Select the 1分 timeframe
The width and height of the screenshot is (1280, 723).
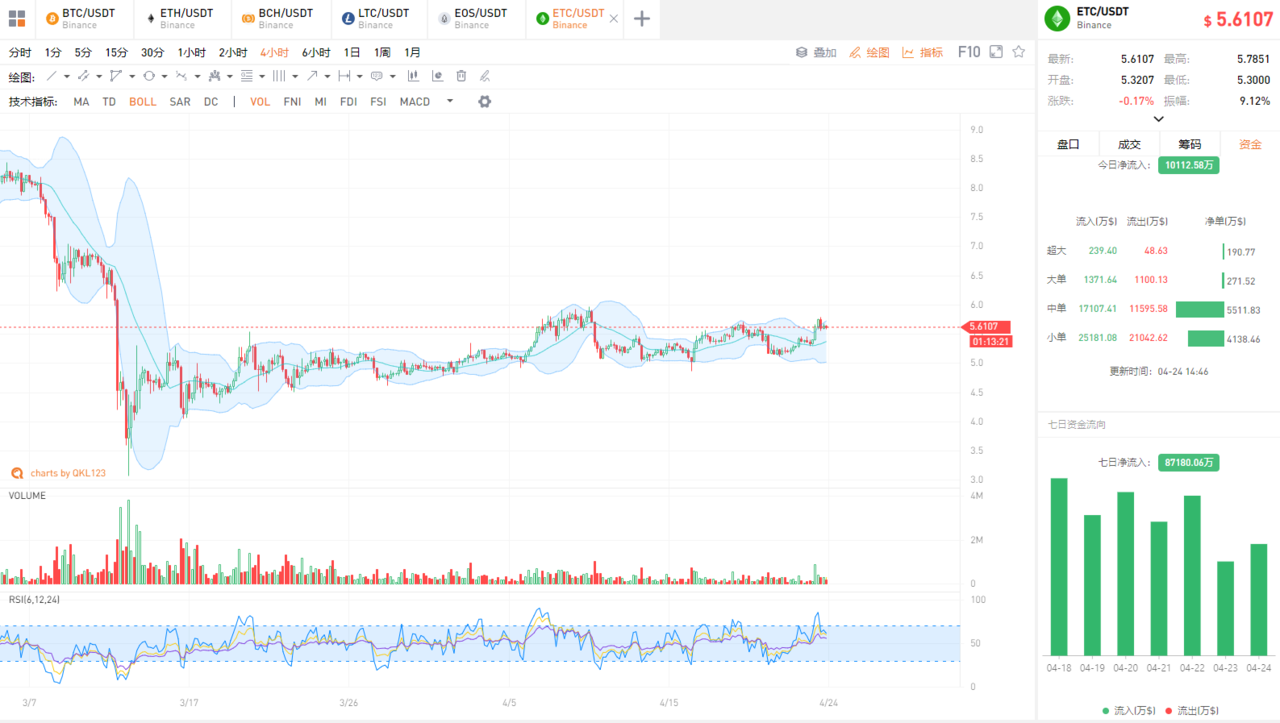click(53, 52)
